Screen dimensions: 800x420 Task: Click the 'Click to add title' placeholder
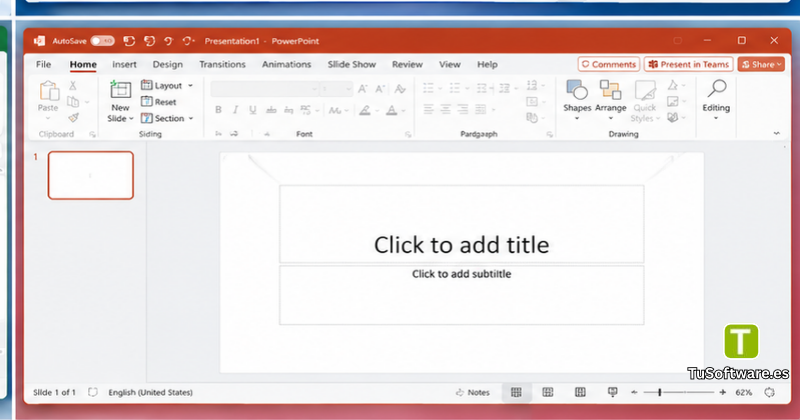coord(461,225)
